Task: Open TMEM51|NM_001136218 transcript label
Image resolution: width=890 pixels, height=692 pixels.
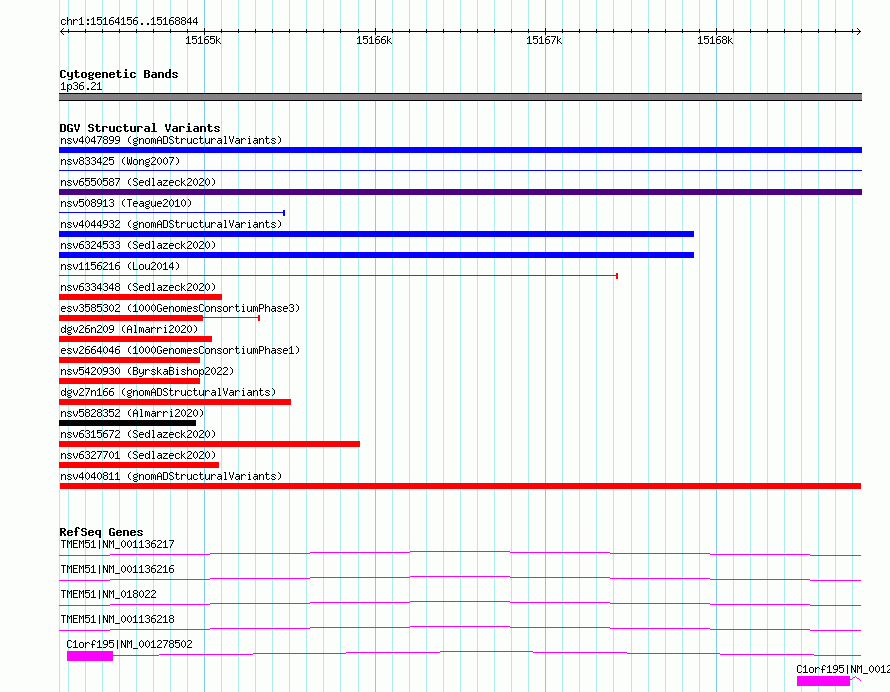Action: [x=117, y=619]
